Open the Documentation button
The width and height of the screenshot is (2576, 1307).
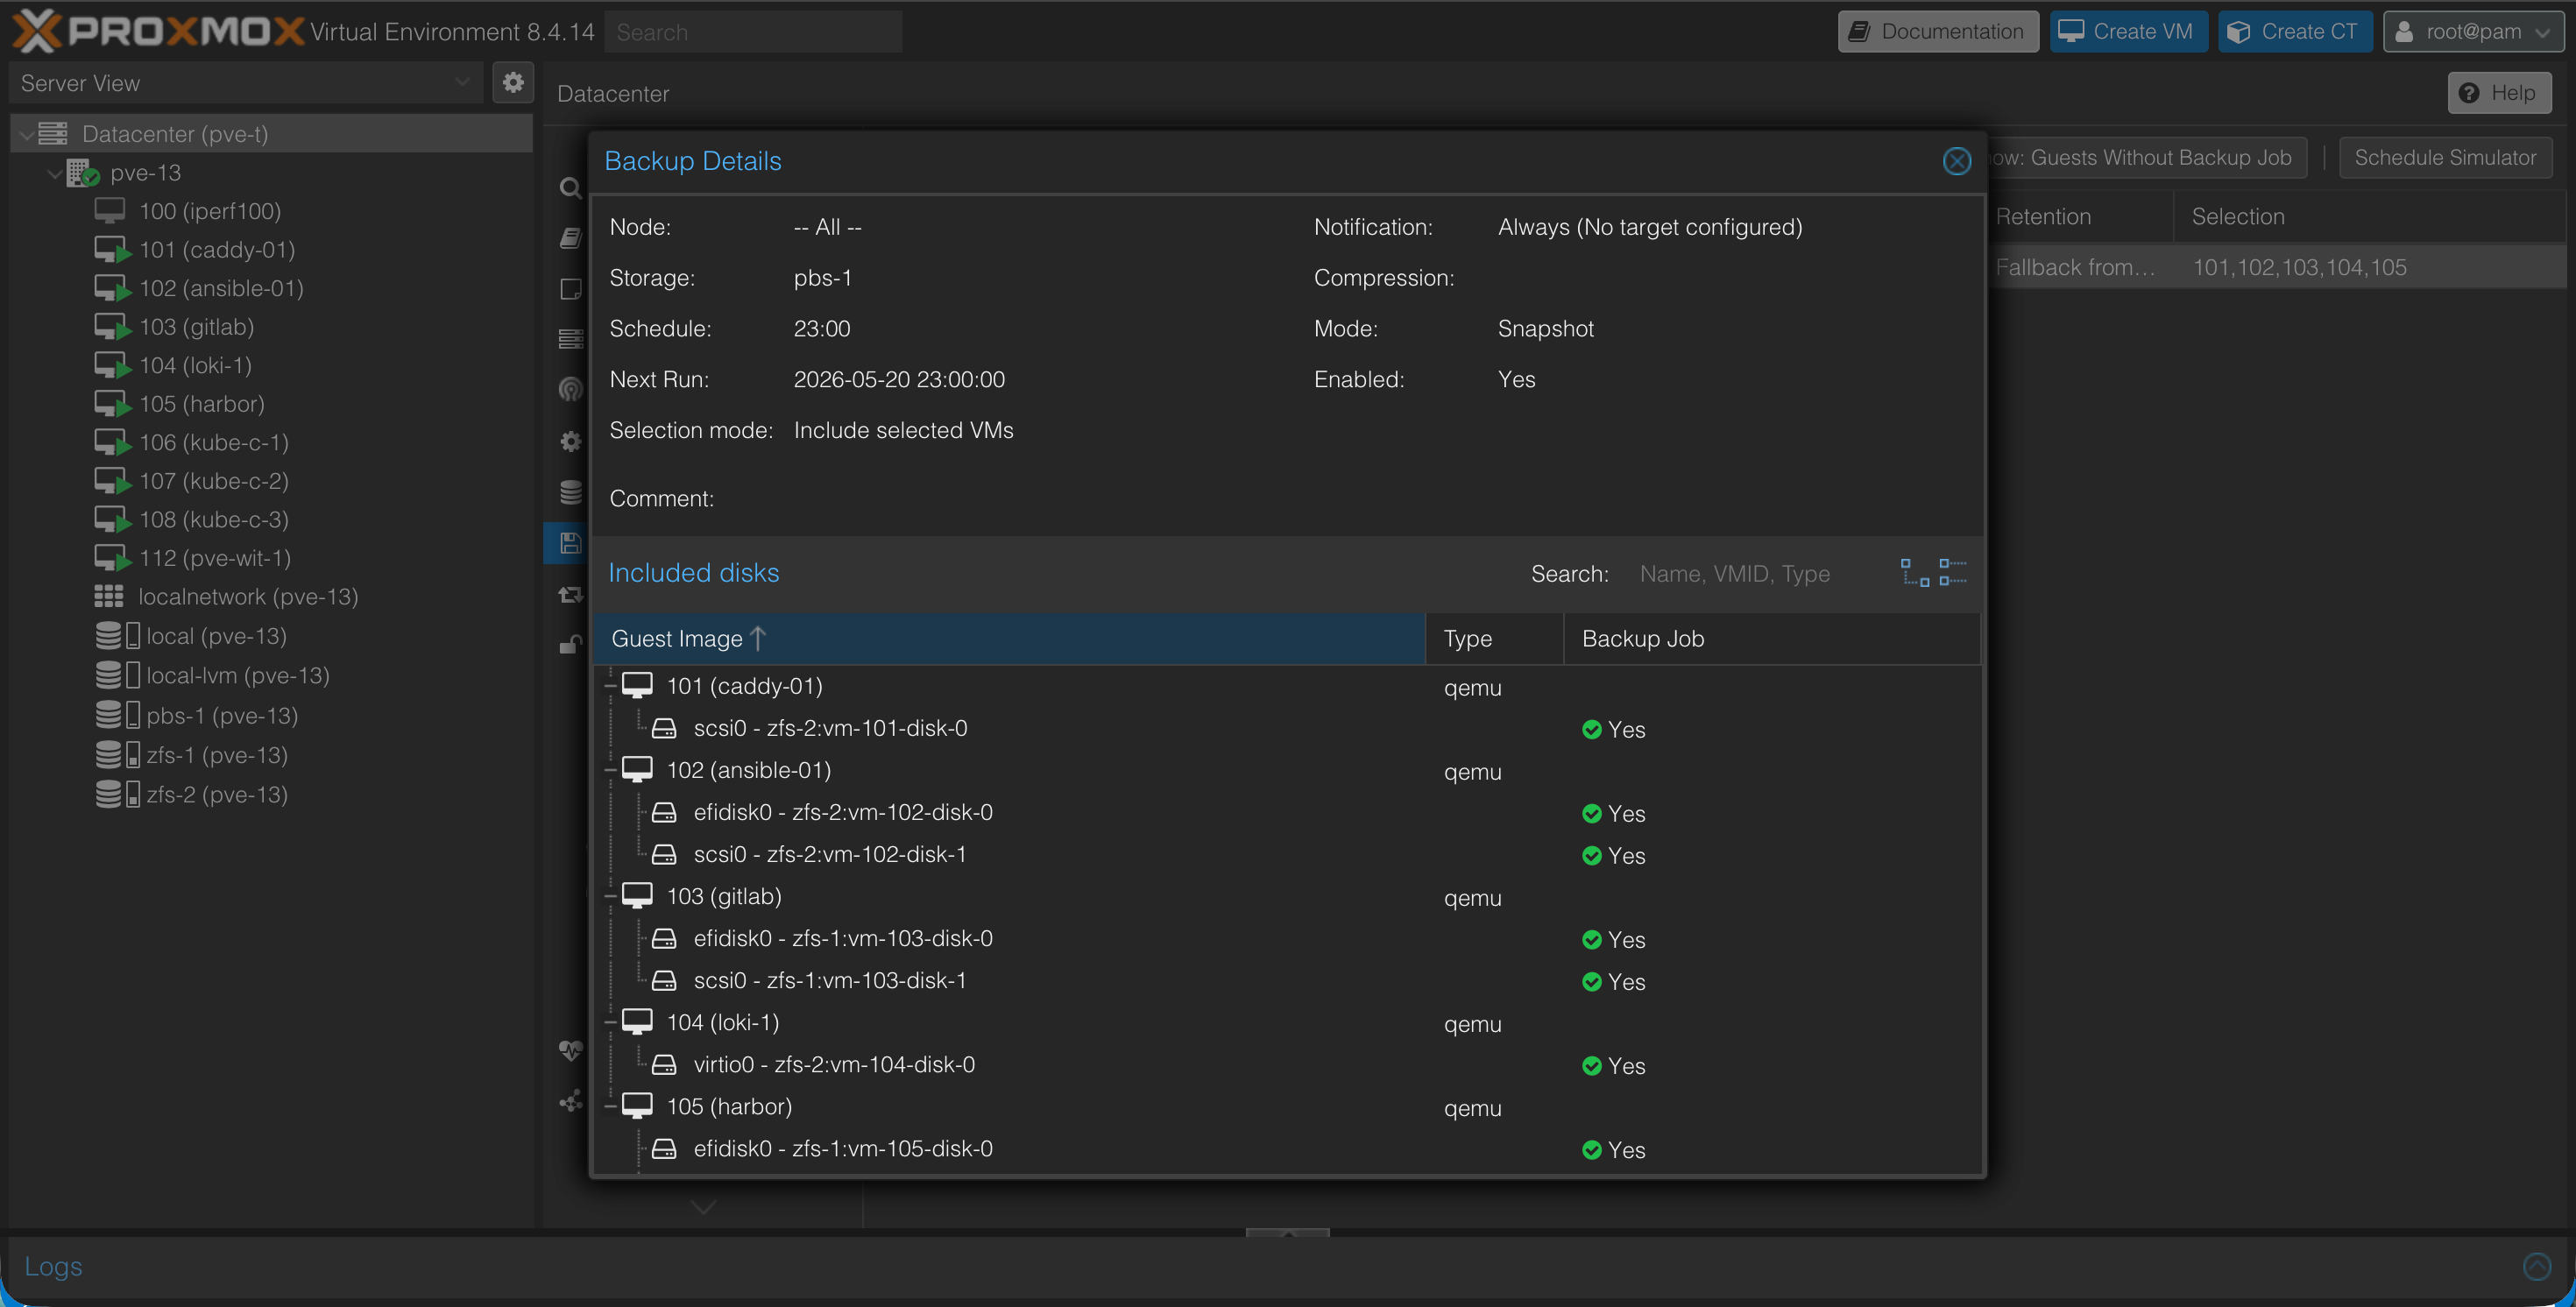(x=1938, y=31)
